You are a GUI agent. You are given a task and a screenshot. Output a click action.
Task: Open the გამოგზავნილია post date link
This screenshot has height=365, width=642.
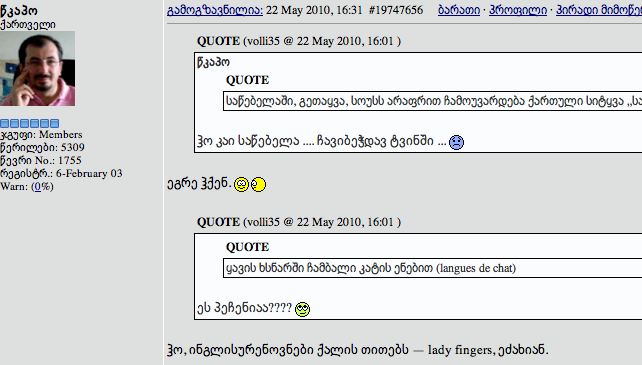[215, 10]
